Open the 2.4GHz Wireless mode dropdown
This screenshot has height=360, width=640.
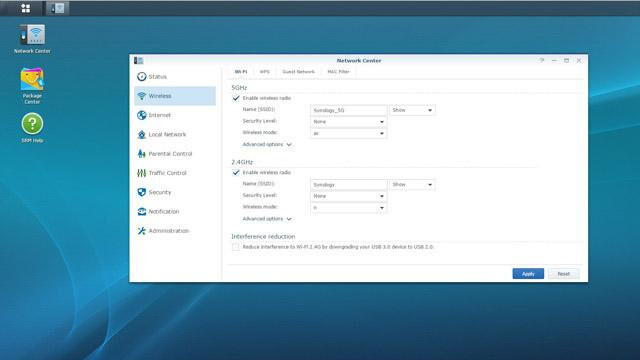[349, 208]
